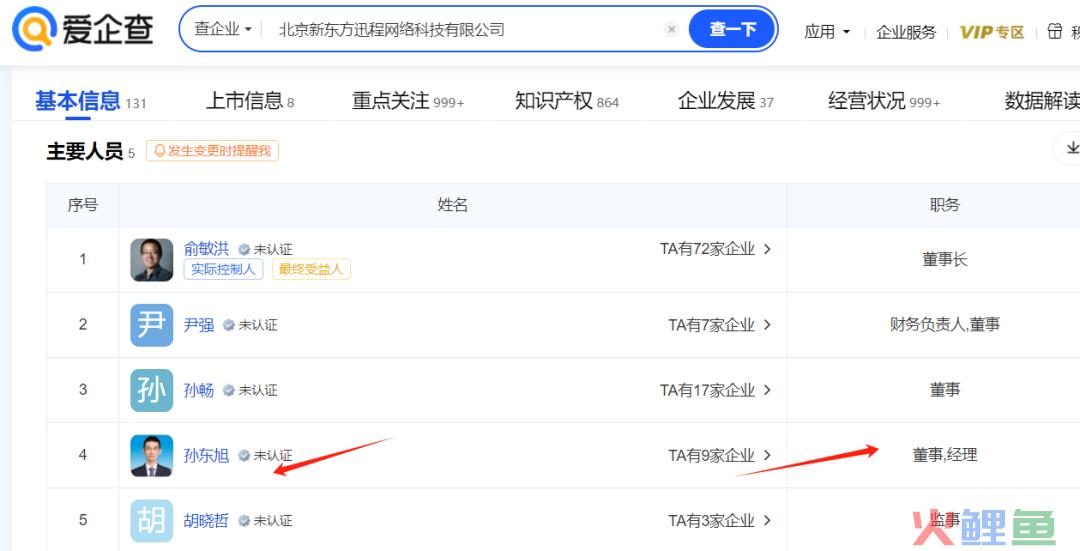Screen dimensions: 1080x551
Task: Open the 经营状况 tab
Action: (883, 101)
